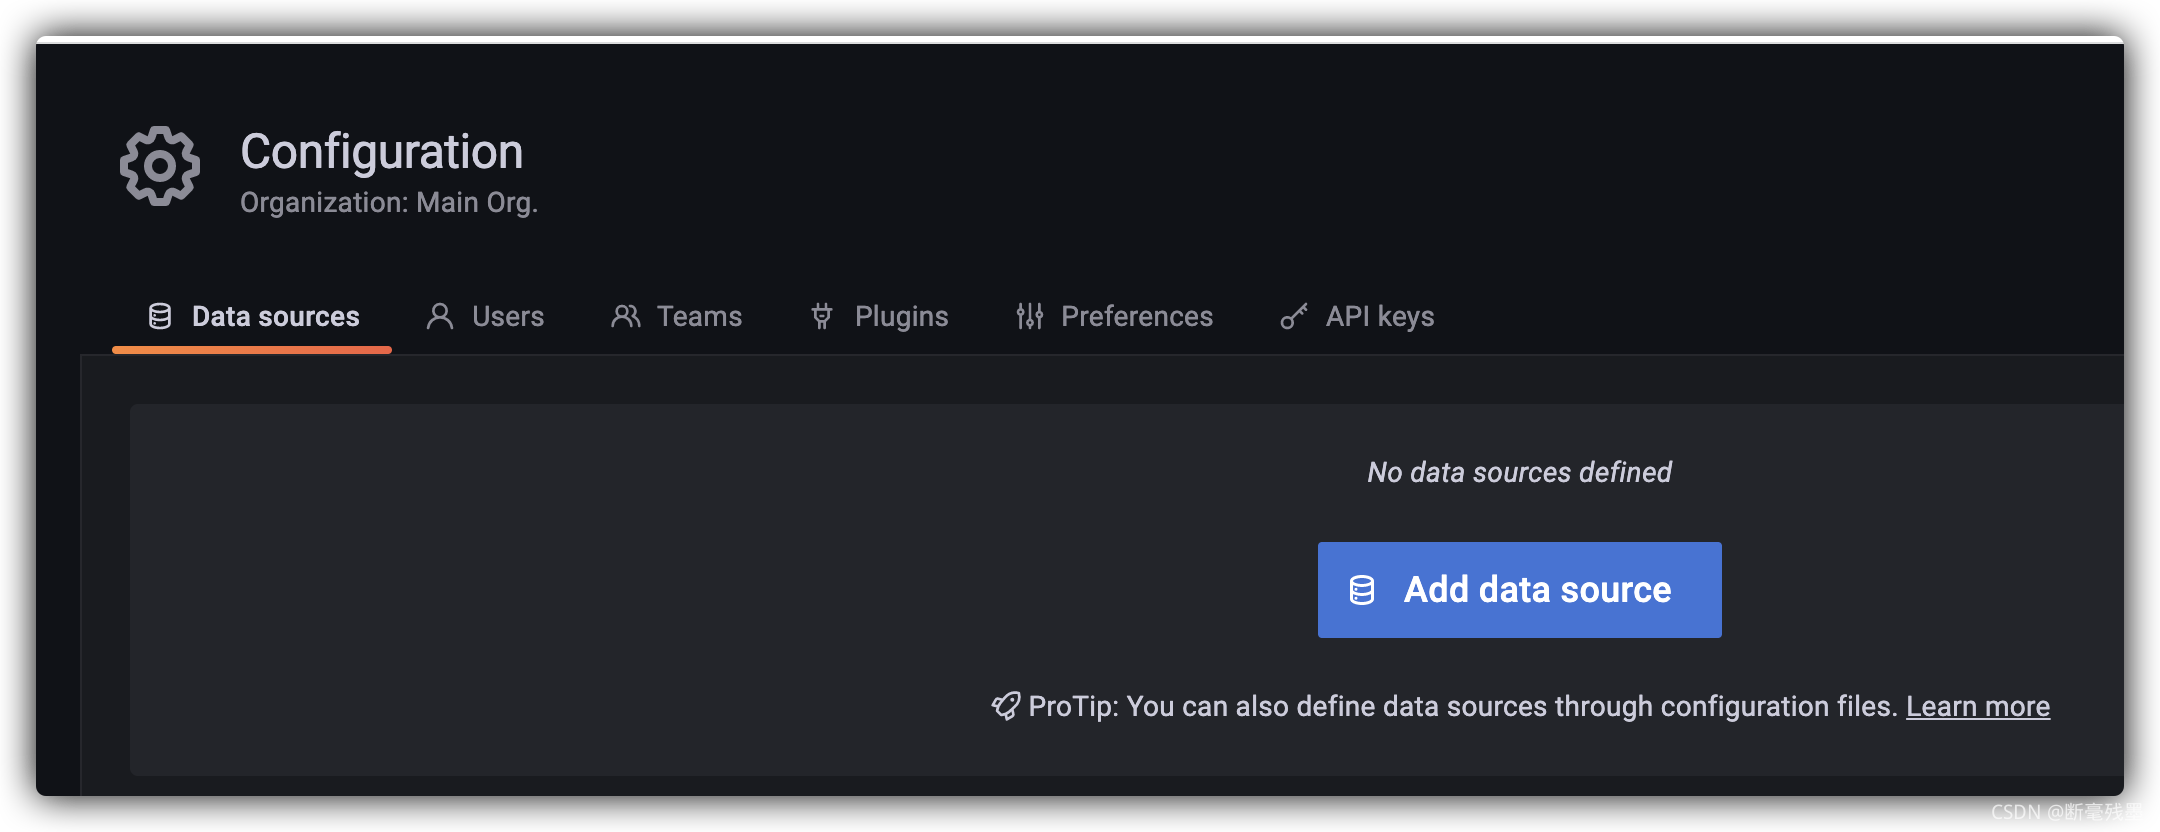Open the Teams tab

pyautogui.click(x=676, y=317)
